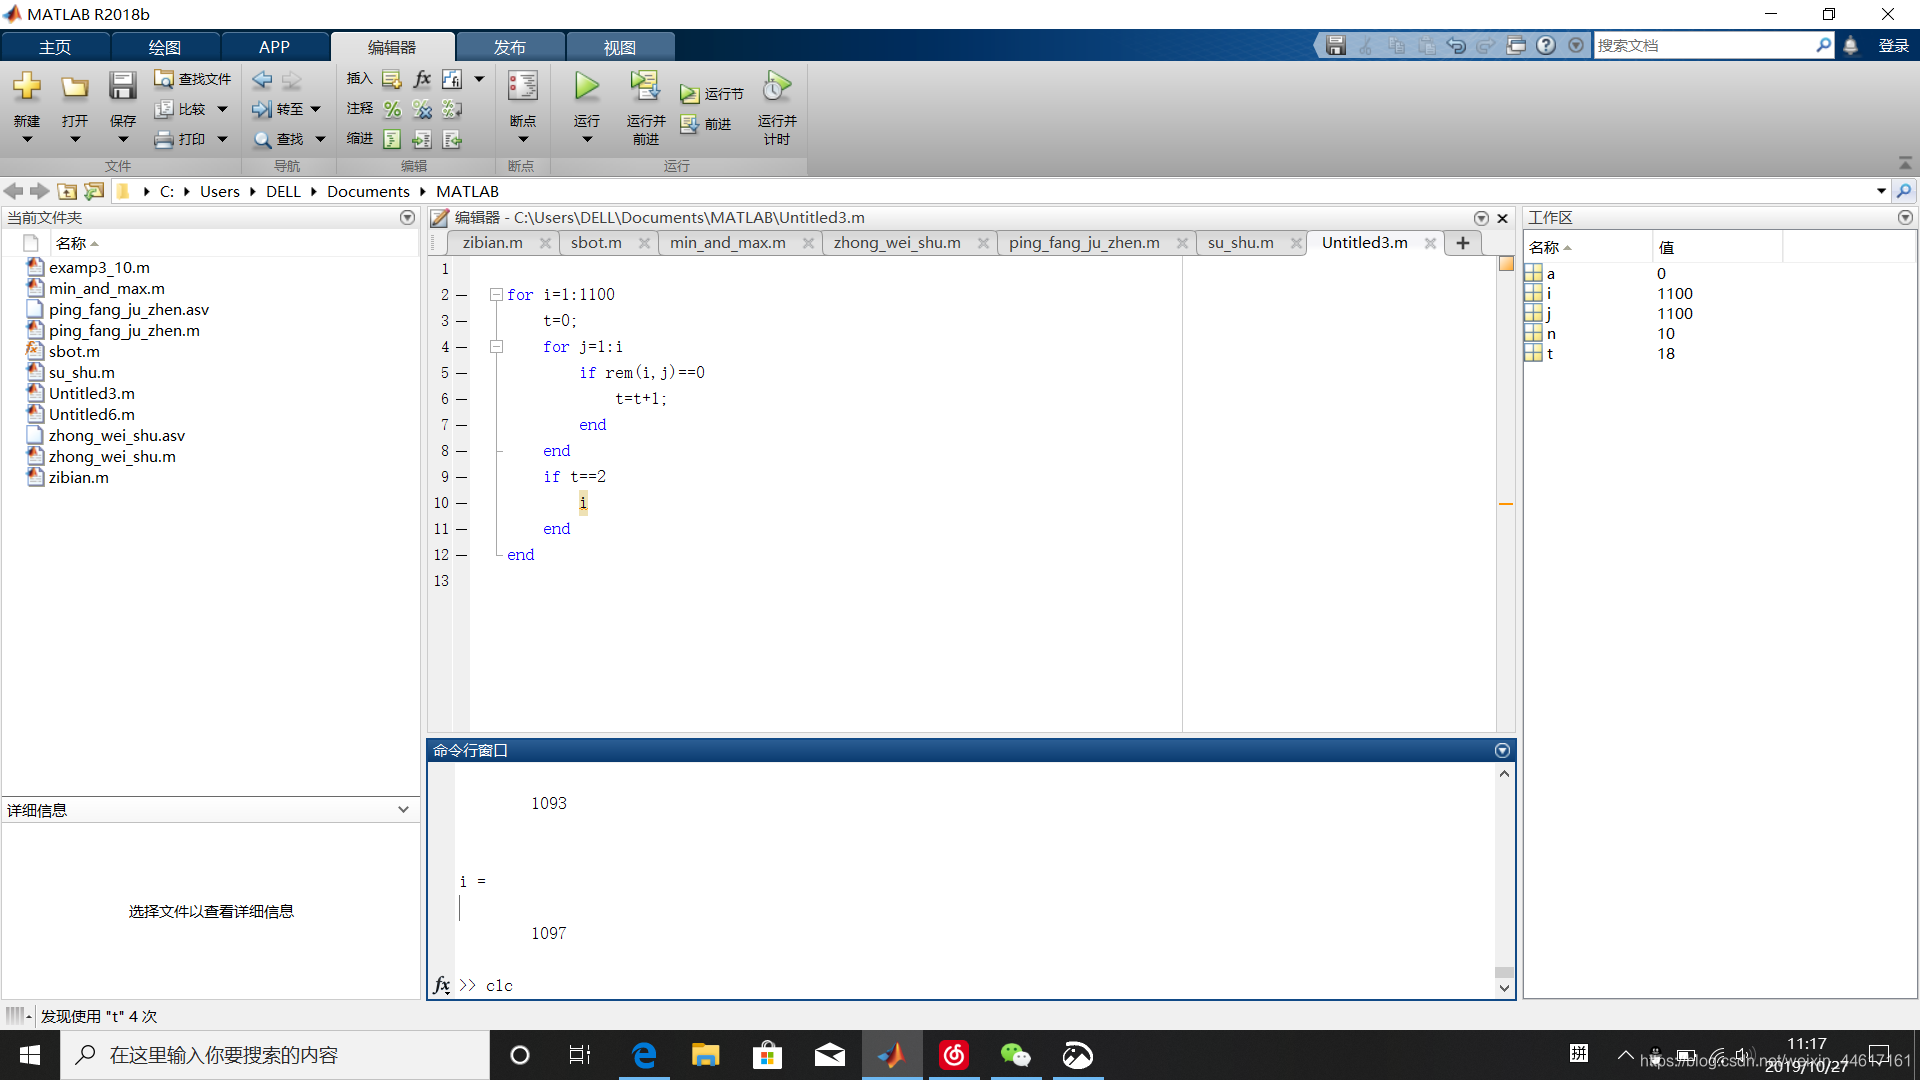Select zhong_wei_shu.m in the current folder
Screen dimensions: 1920x1080
[112, 457]
